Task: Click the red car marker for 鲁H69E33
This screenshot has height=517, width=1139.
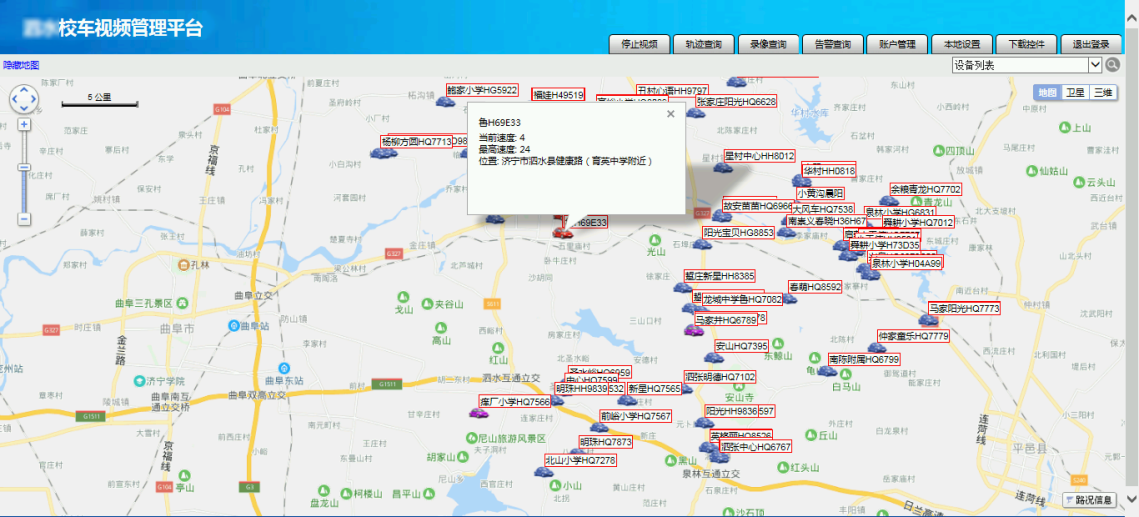Action: pos(561,233)
